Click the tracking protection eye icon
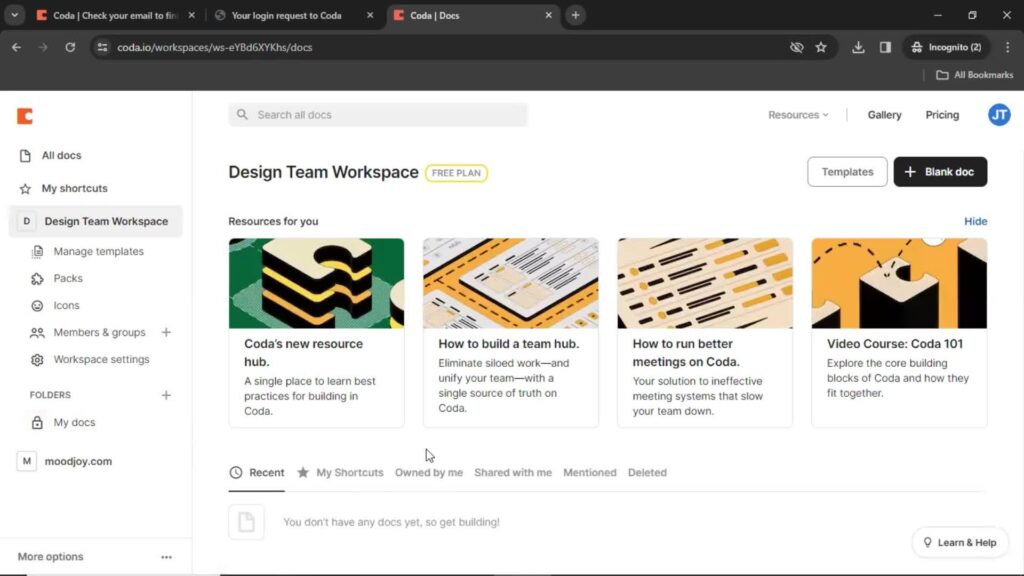Screen dimensions: 1024x576 tap(796, 48)
